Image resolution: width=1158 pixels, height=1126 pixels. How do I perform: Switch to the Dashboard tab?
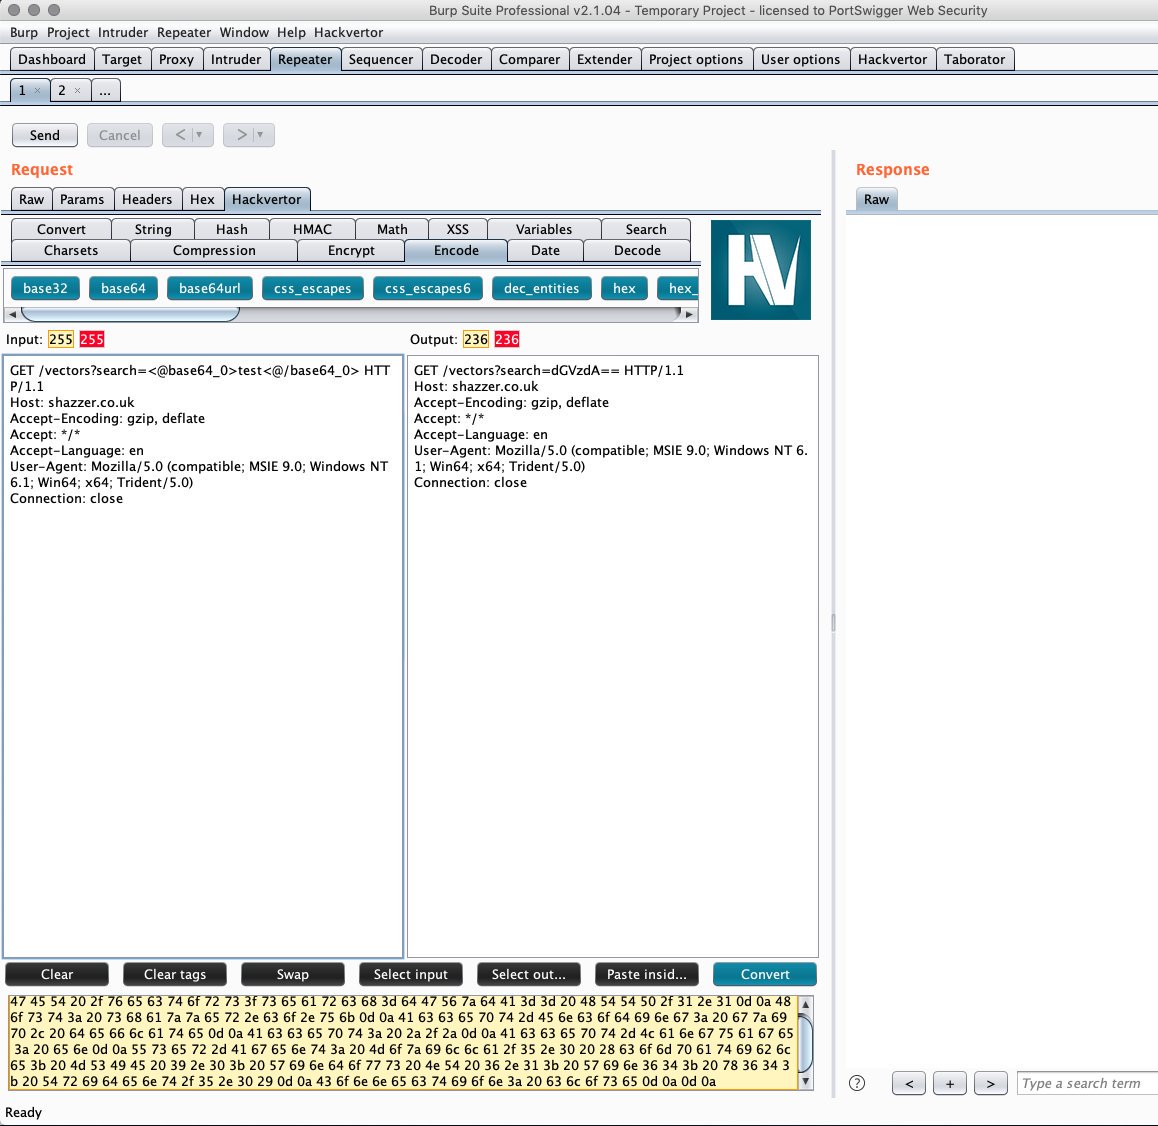pyautogui.click(x=52, y=59)
